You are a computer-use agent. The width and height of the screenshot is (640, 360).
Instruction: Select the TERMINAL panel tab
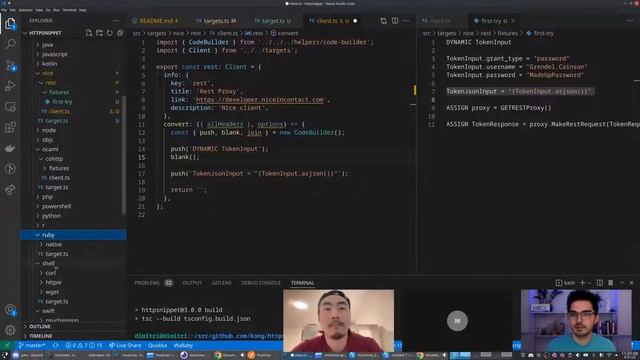[302, 283]
